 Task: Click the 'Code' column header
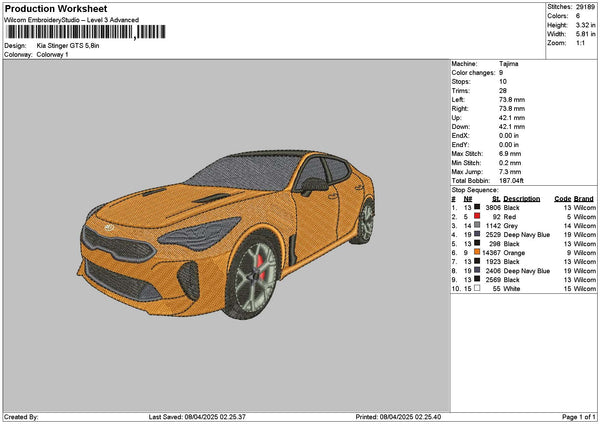coord(562,199)
